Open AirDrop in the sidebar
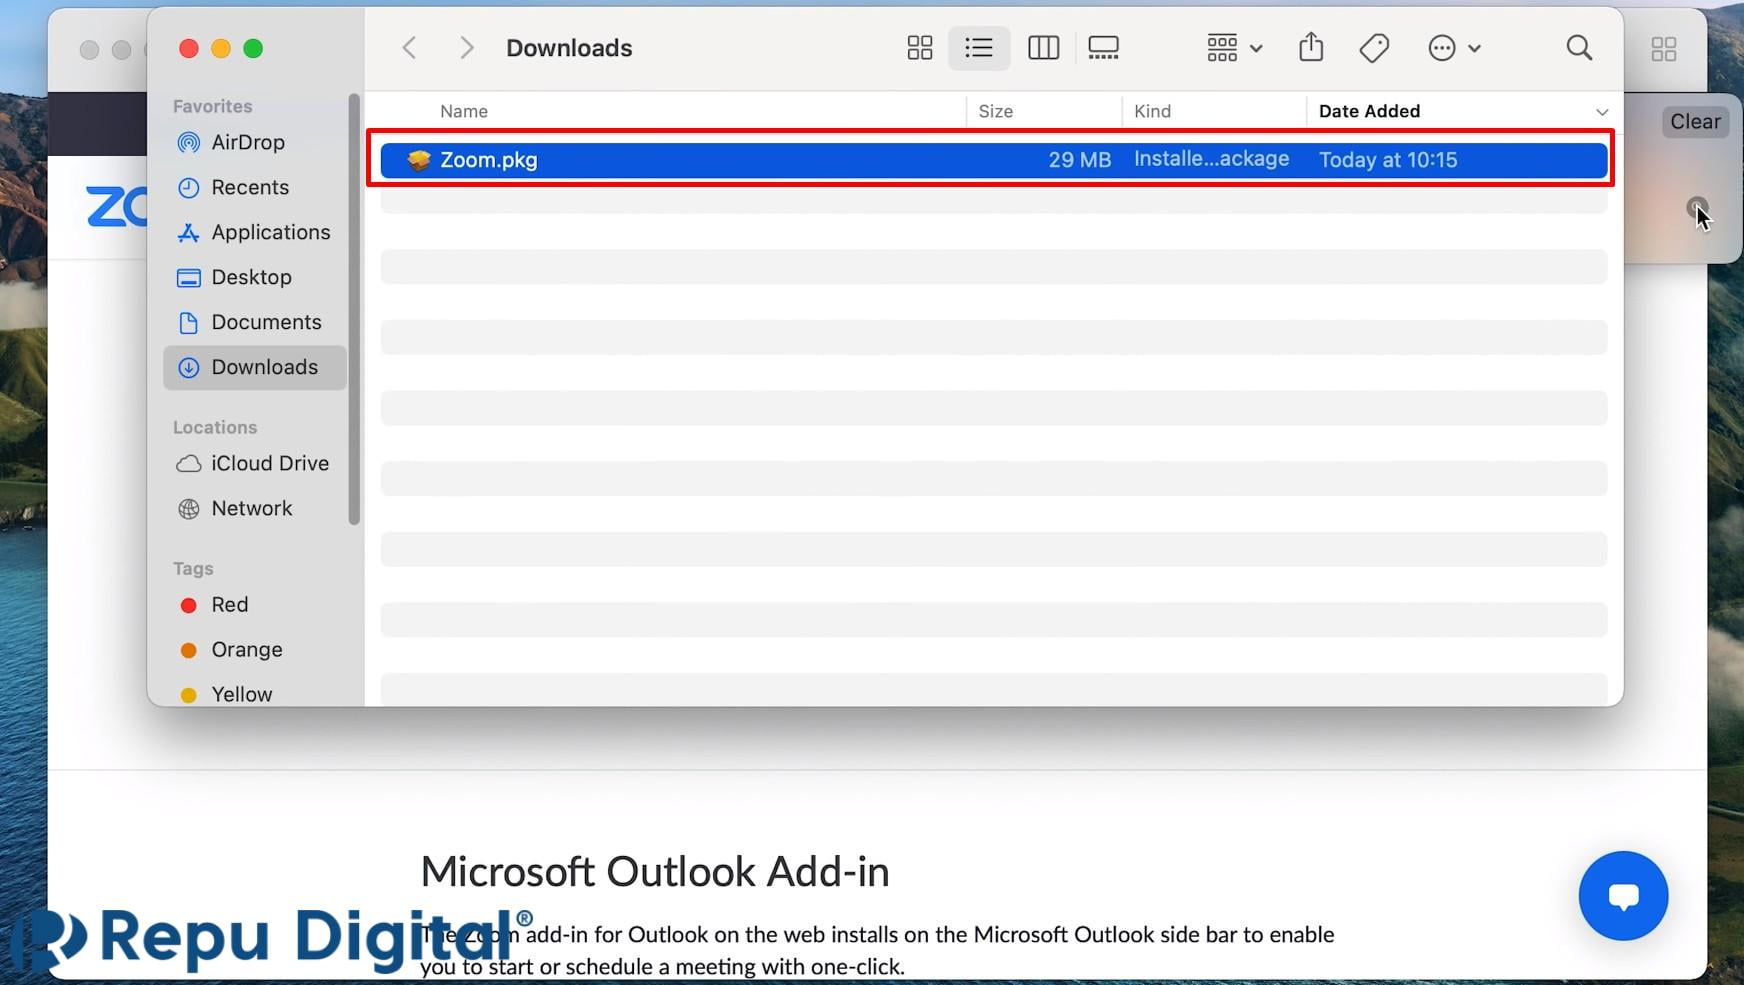The height and width of the screenshot is (985, 1744). coord(247,142)
